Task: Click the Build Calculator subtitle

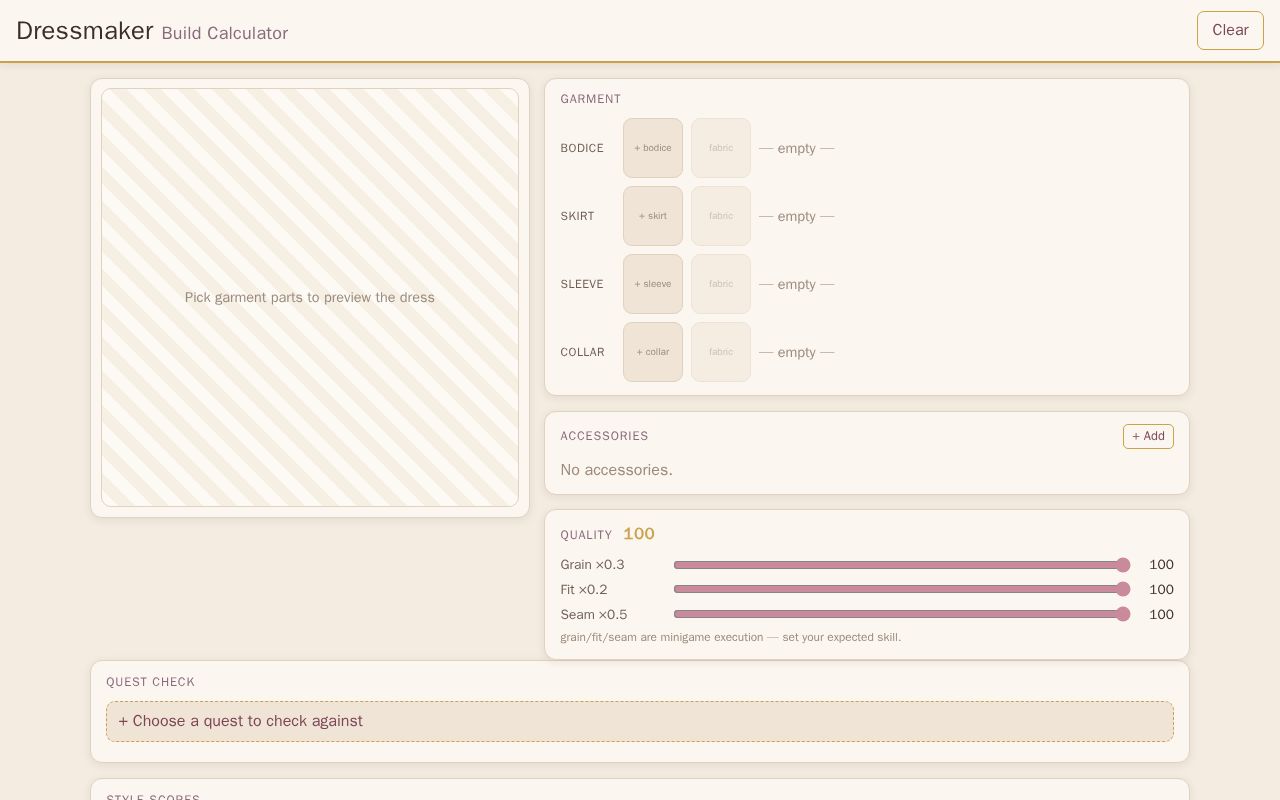Action: pyautogui.click(x=225, y=33)
